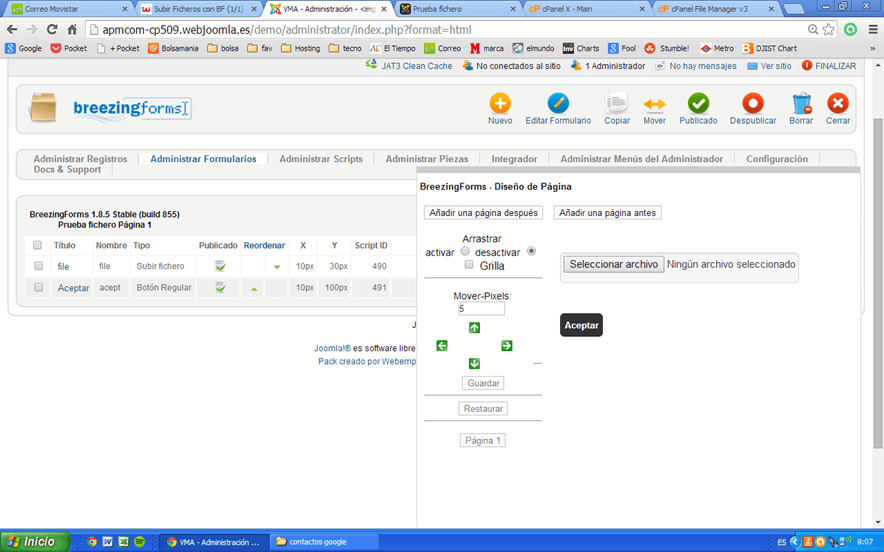Click the Restaurar button

(483, 408)
